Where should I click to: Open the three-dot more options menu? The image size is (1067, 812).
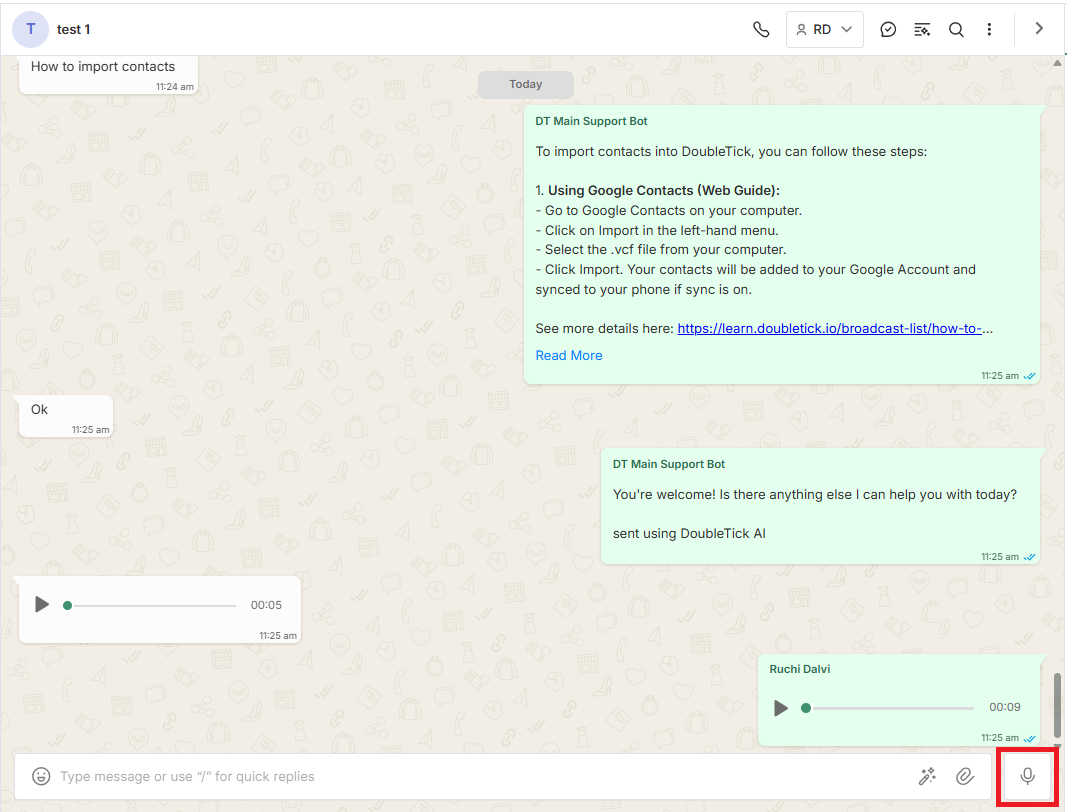(x=989, y=29)
